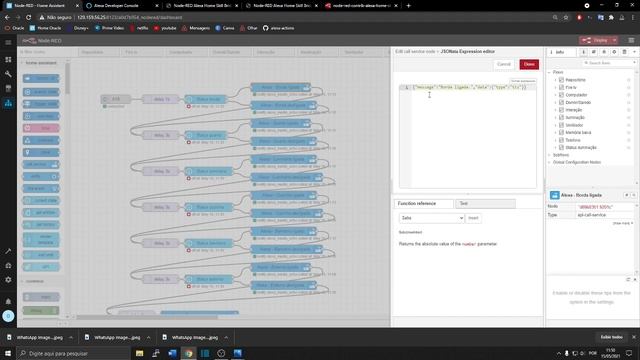Expand the Subflows tree section
The image size is (640, 360).
[549, 155]
